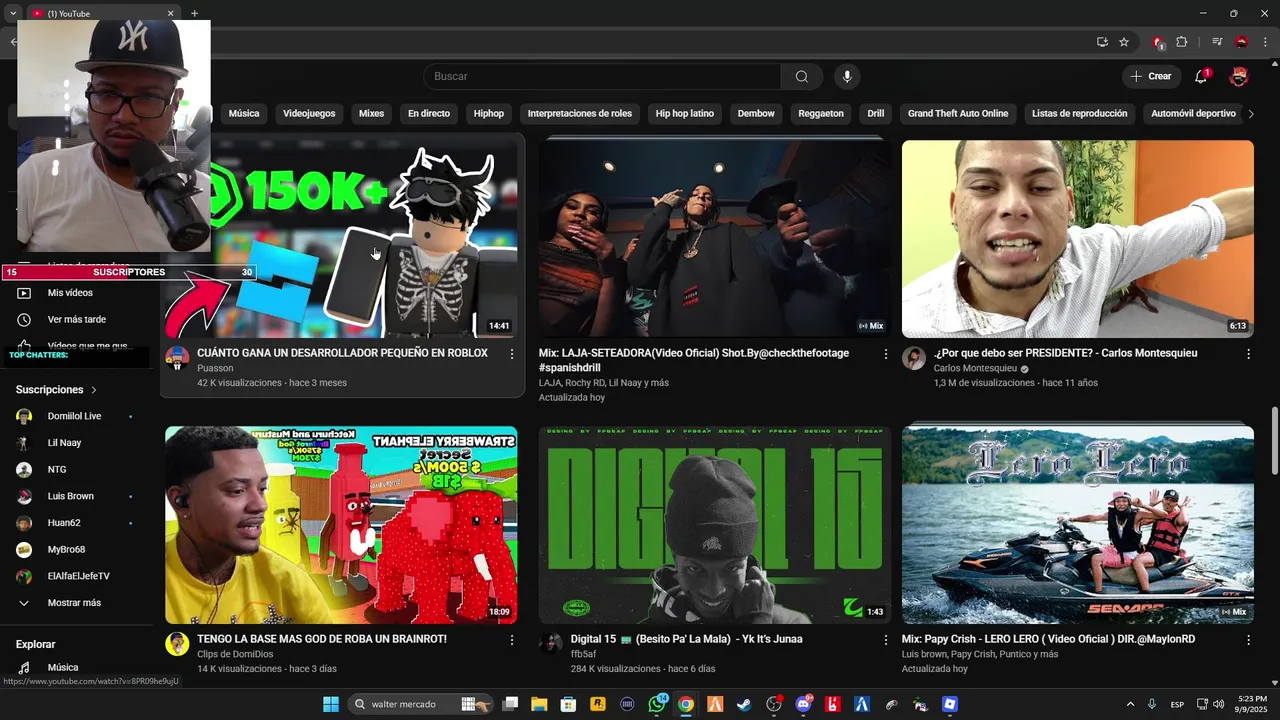
Task: Play the Digital 15 video thumbnail
Action: tap(715, 525)
